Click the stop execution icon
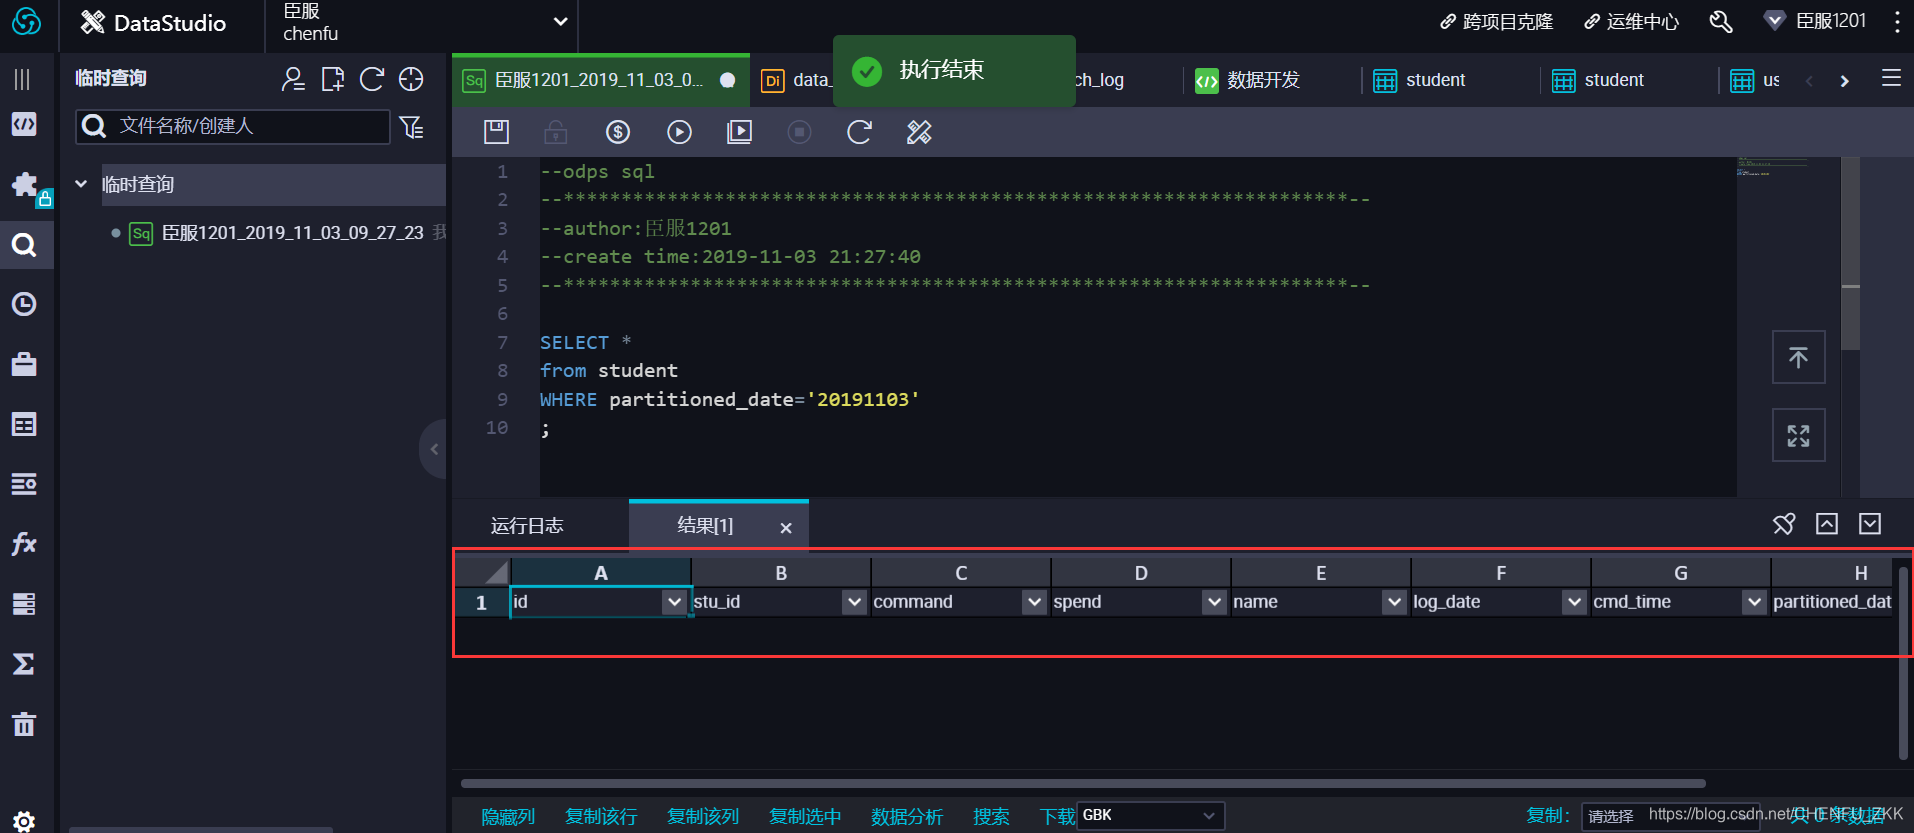 pyautogui.click(x=799, y=131)
